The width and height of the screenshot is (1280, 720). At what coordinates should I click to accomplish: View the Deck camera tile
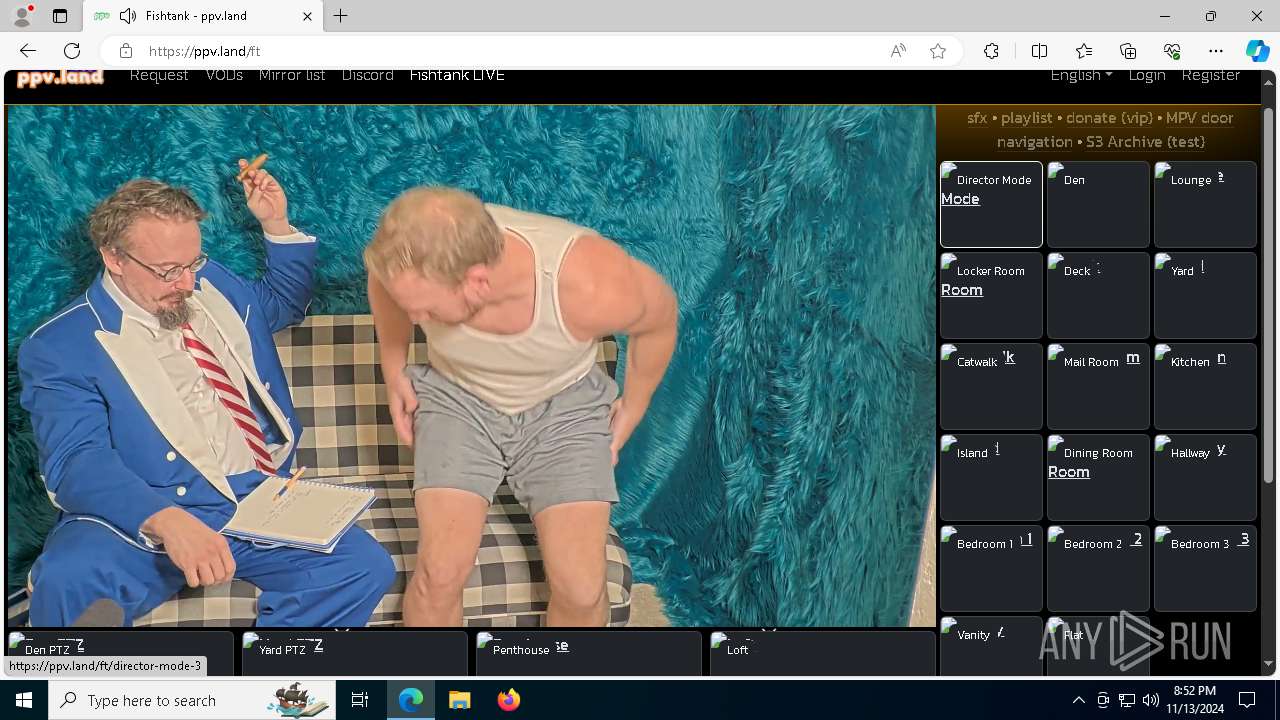1098,295
